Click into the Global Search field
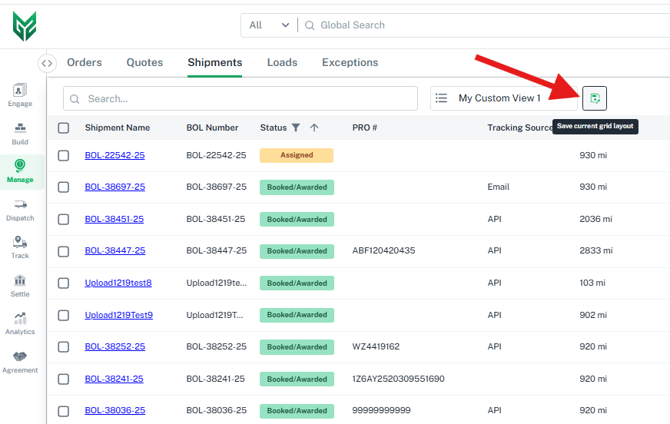 tap(480, 25)
